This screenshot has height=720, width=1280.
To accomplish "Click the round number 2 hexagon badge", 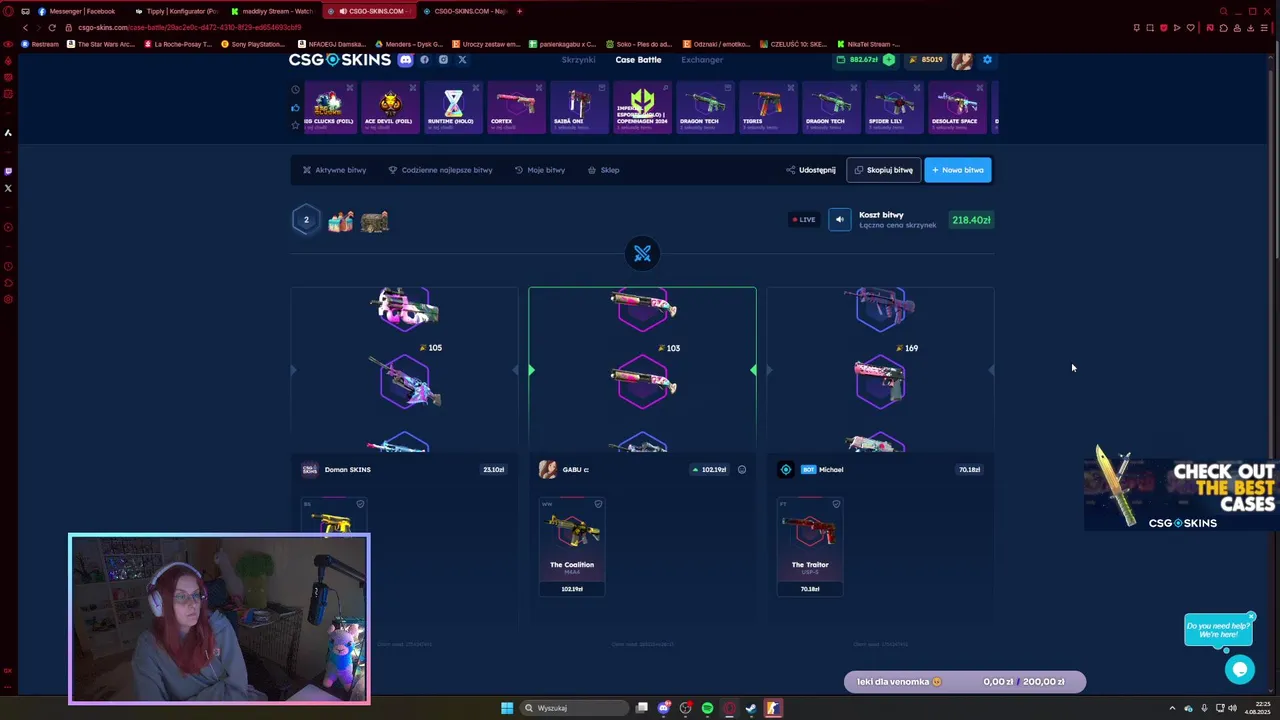I will [306, 220].
